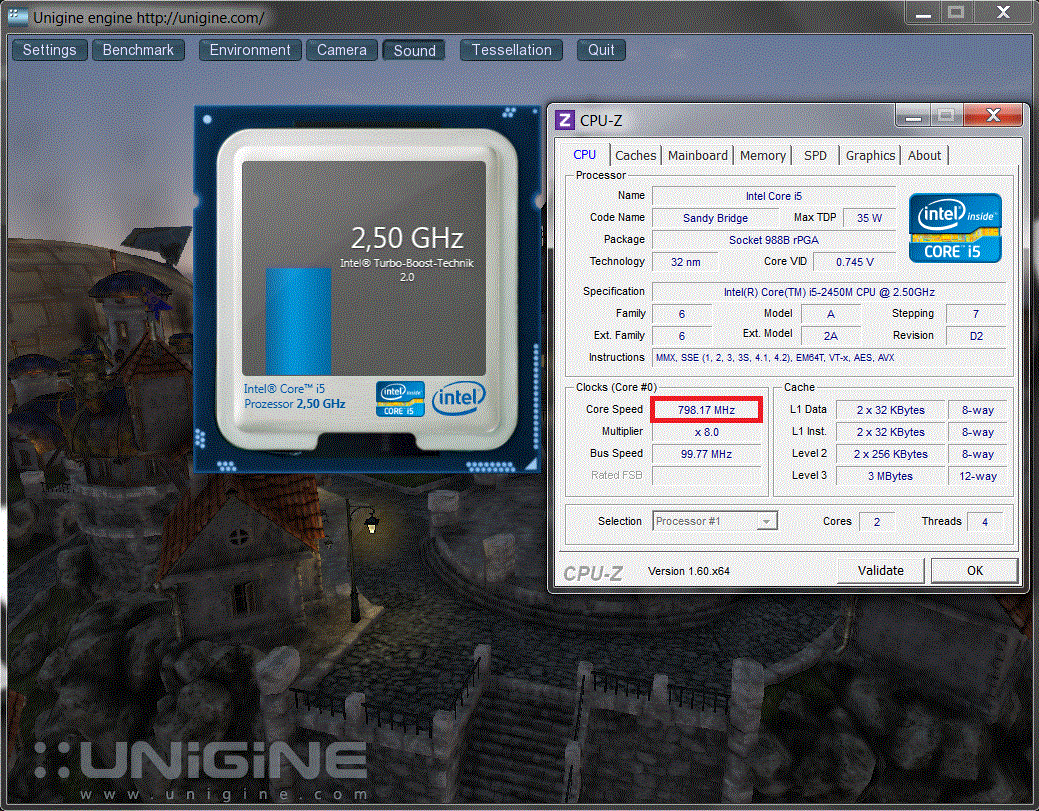
Task: Click the Name field Intel Core i5
Action: (x=773, y=196)
